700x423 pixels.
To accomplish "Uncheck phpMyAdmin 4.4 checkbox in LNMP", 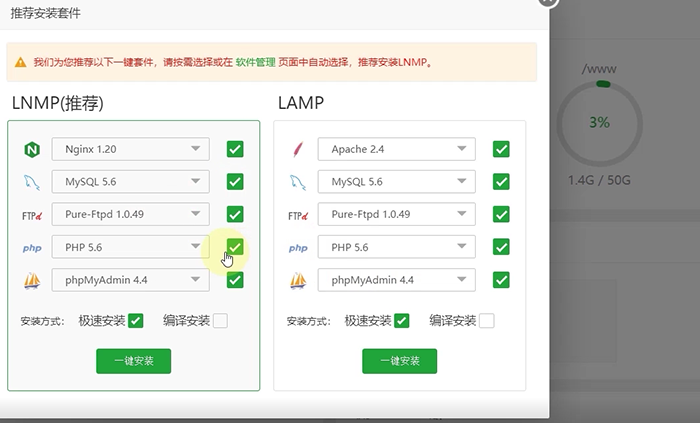I will click(x=235, y=280).
